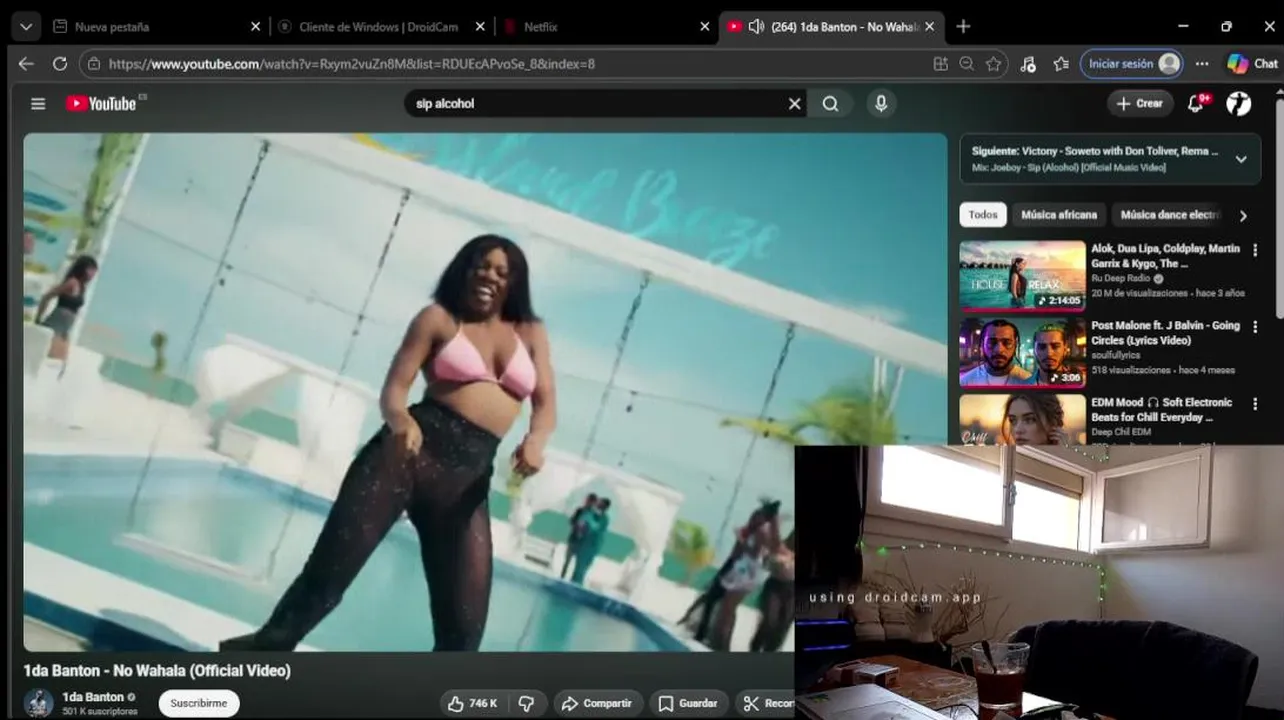
Task: Open the Going Circles 3:06 thumbnail
Action: 1022,352
